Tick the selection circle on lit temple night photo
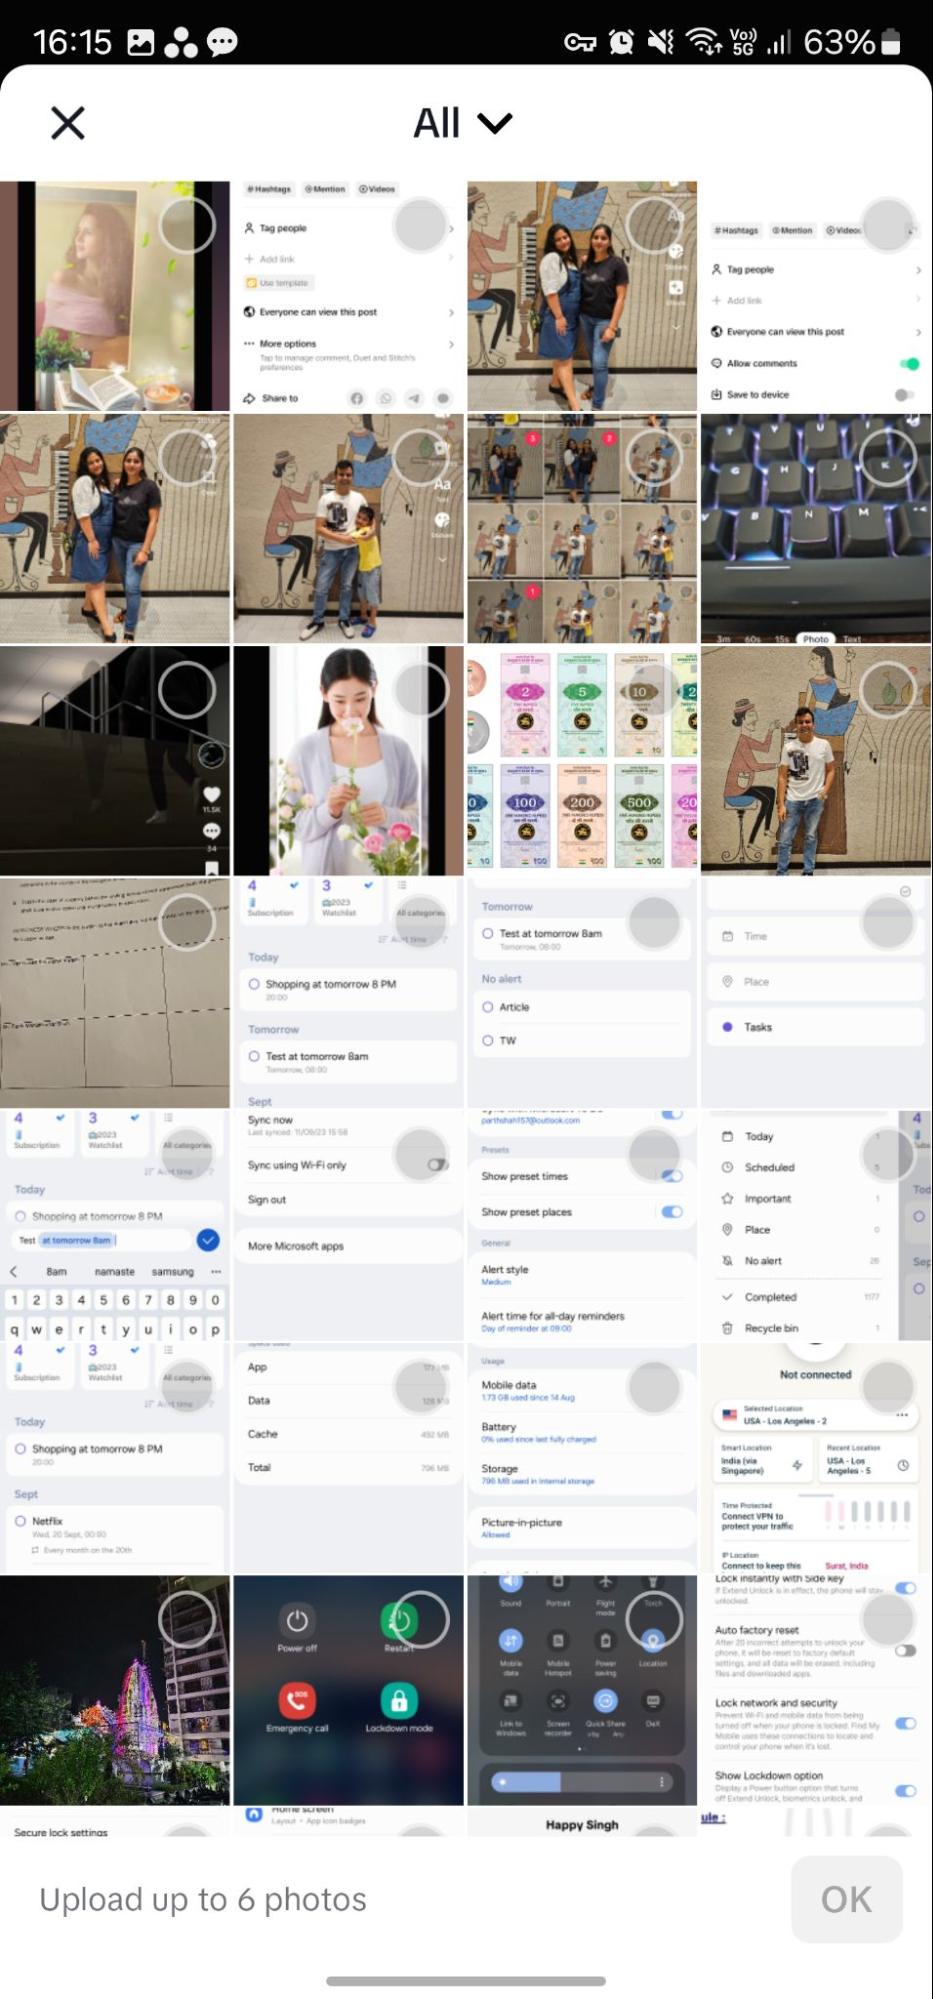Image resolution: width=933 pixels, height=1999 pixels. pyautogui.click(x=187, y=1619)
